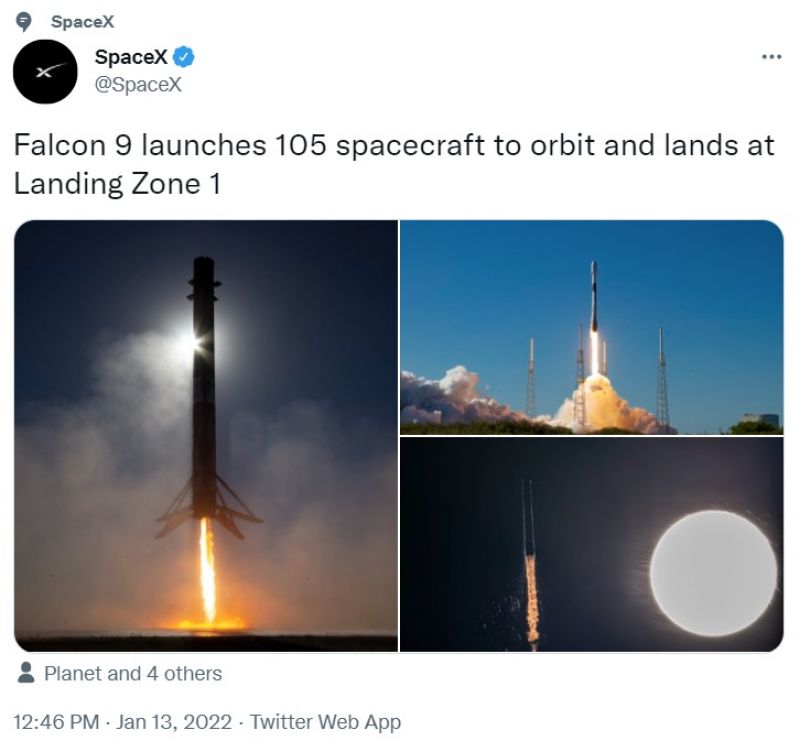Viewport: 800px width, 741px height.
Task: Open the @SpaceX handle link
Action: pos(137,84)
